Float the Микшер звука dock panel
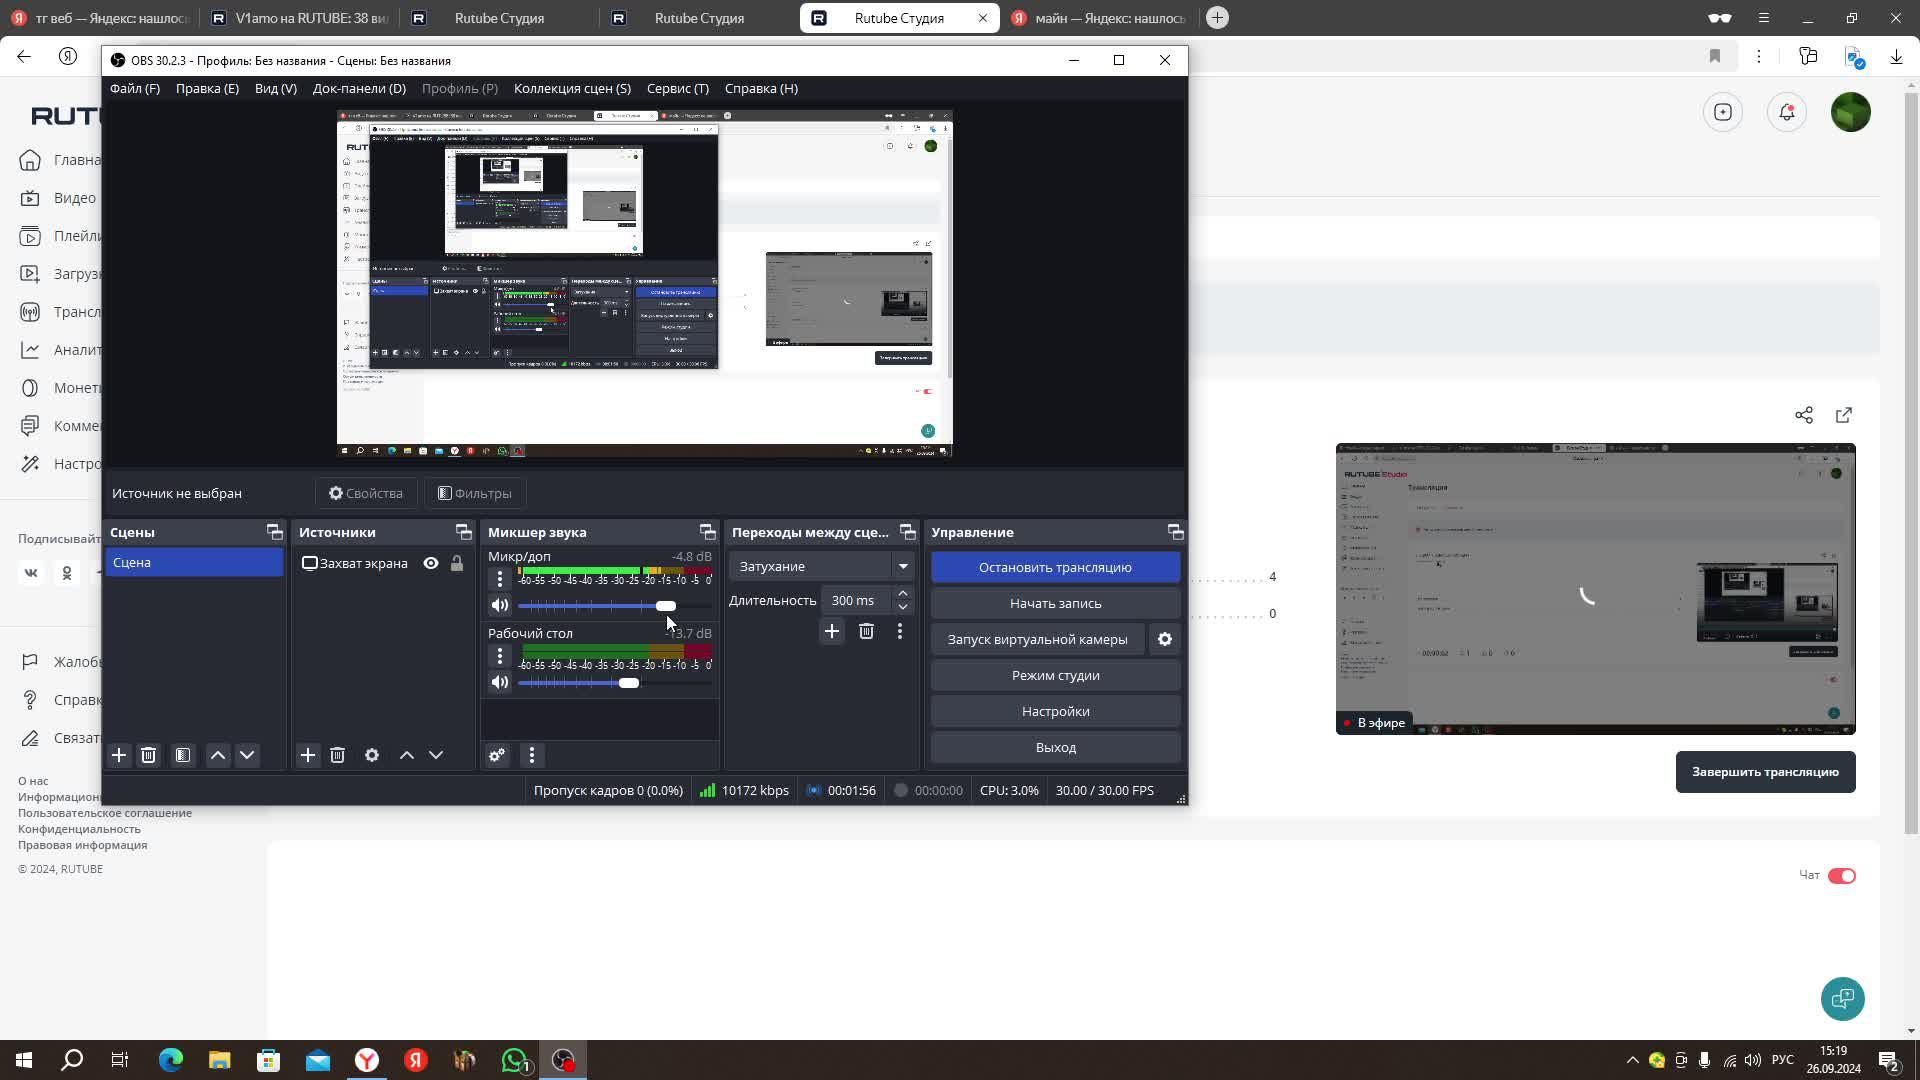Image resolution: width=1920 pixels, height=1080 pixels. [707, 532]
